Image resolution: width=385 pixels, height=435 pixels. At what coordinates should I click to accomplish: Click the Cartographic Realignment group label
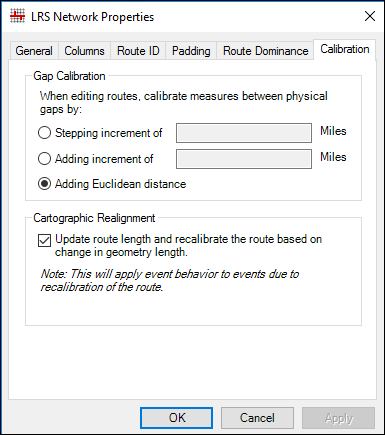point(94,218)
